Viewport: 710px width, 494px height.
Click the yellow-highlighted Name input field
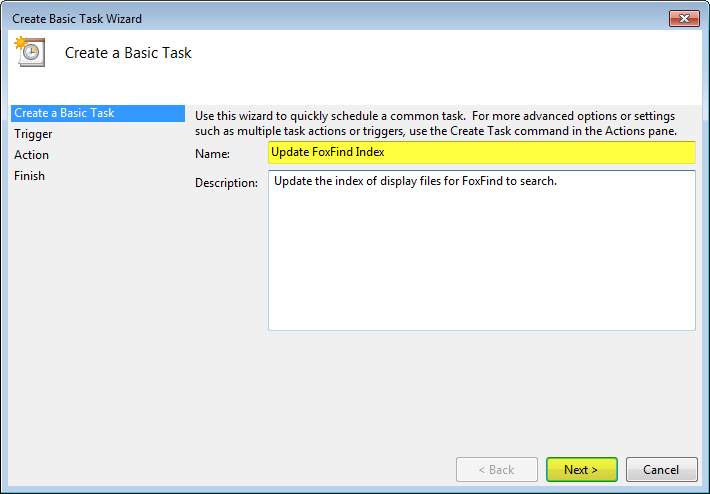click(x=481, y=153)
